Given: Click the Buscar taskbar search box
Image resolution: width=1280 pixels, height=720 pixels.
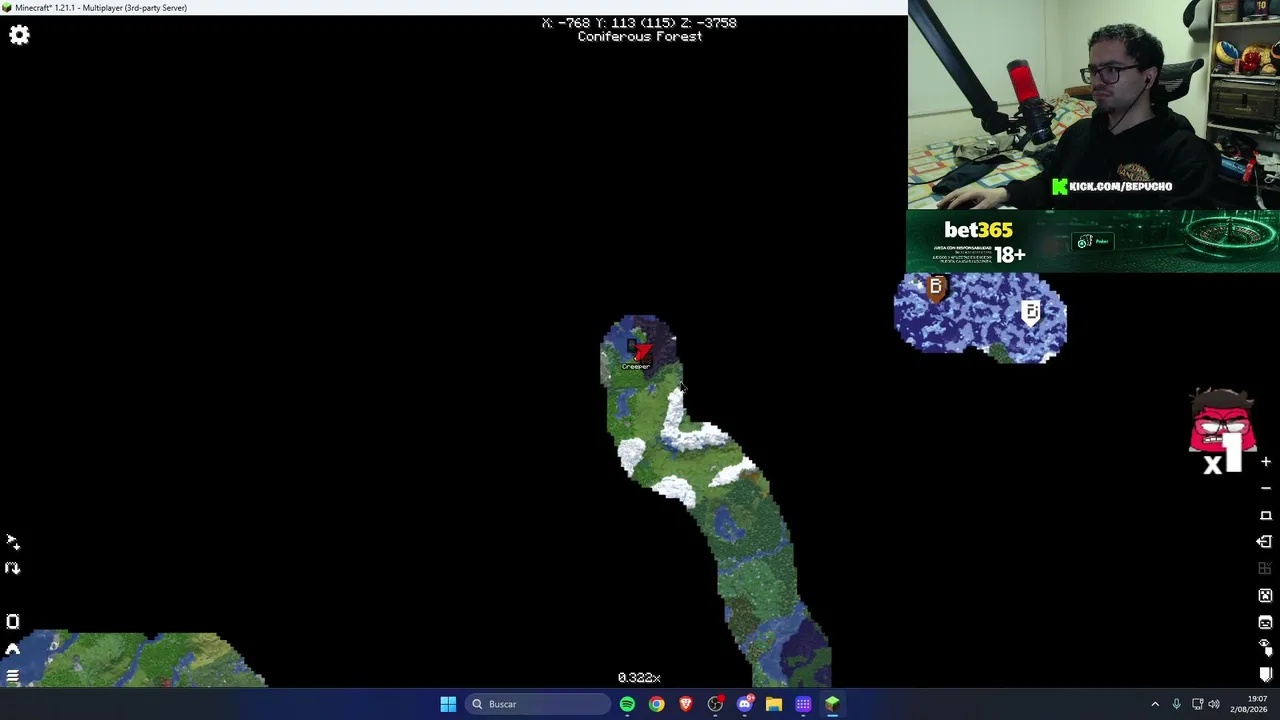Looking at the screenshot, I should coord(538,704).
